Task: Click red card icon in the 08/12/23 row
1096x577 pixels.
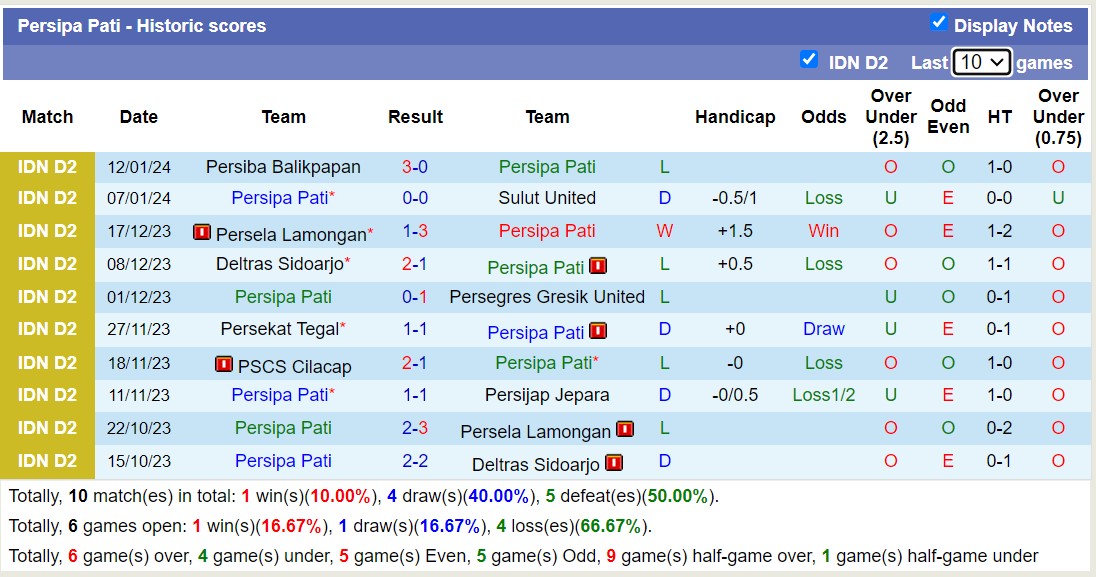Action: tap(598, 266)
